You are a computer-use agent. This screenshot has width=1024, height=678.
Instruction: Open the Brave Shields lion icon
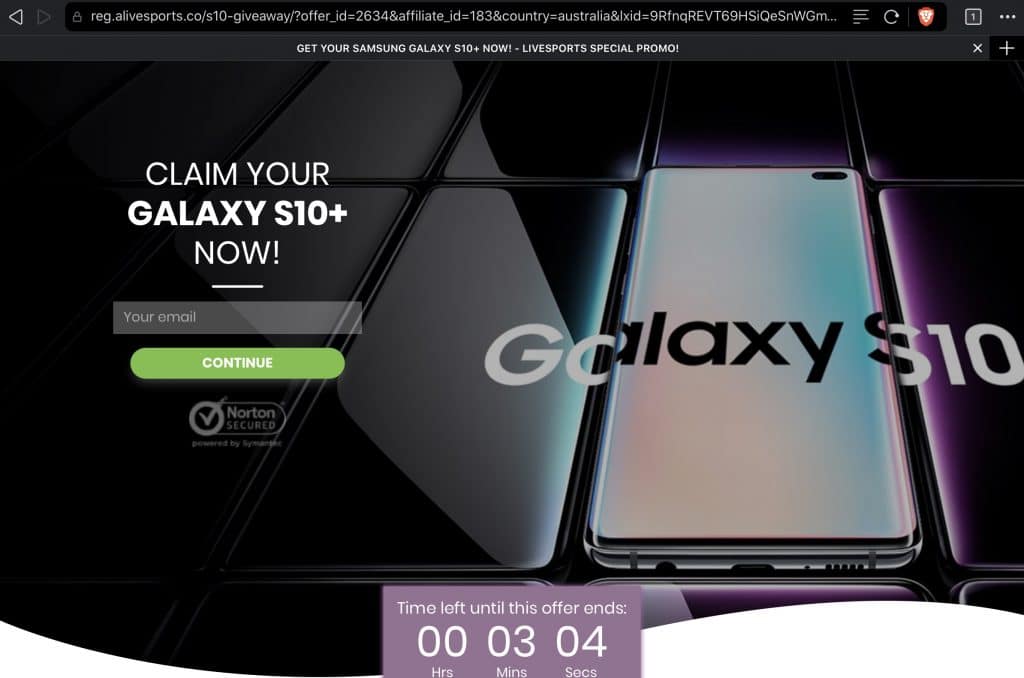pyautogui.click(x=926, y=16)
